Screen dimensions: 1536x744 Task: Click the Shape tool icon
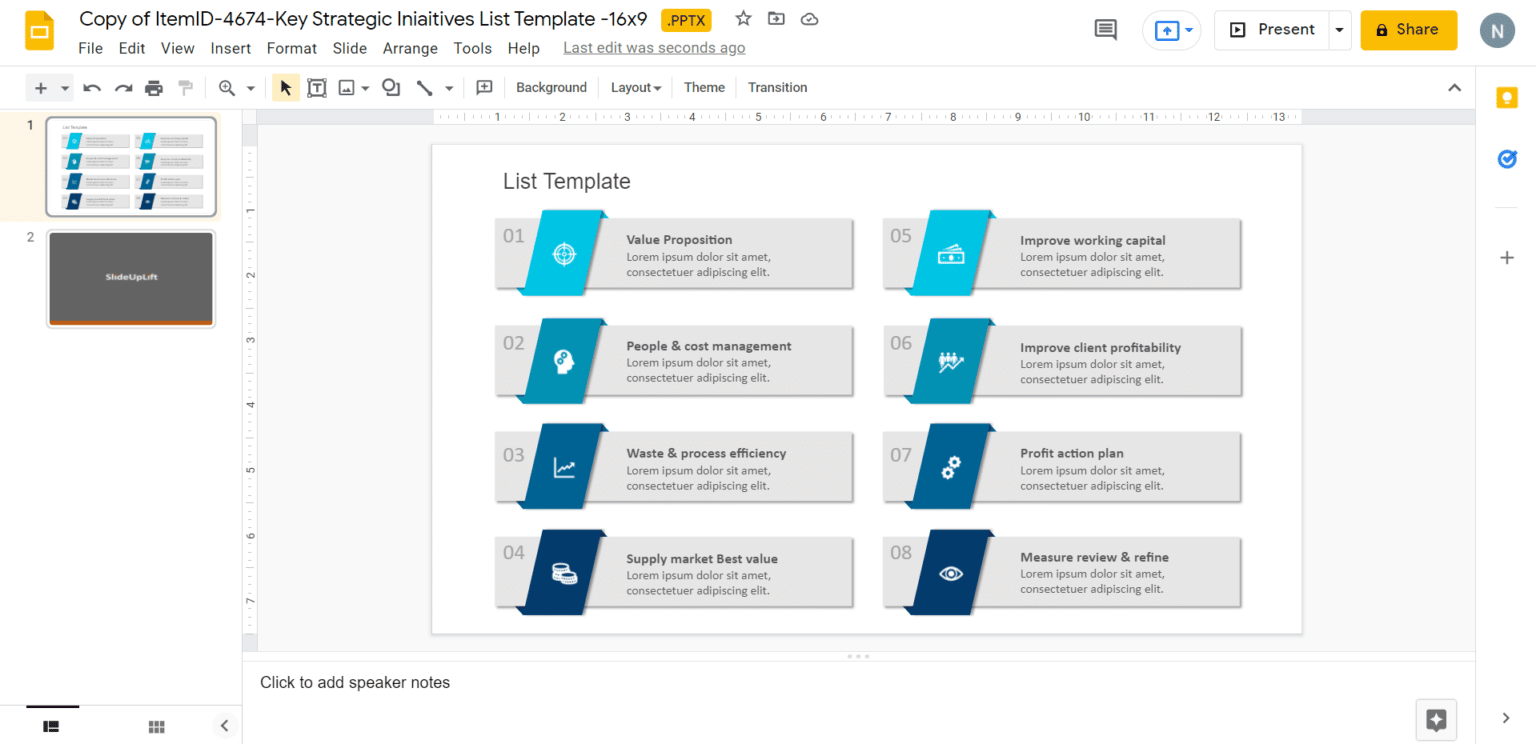(x=391, y=88)
